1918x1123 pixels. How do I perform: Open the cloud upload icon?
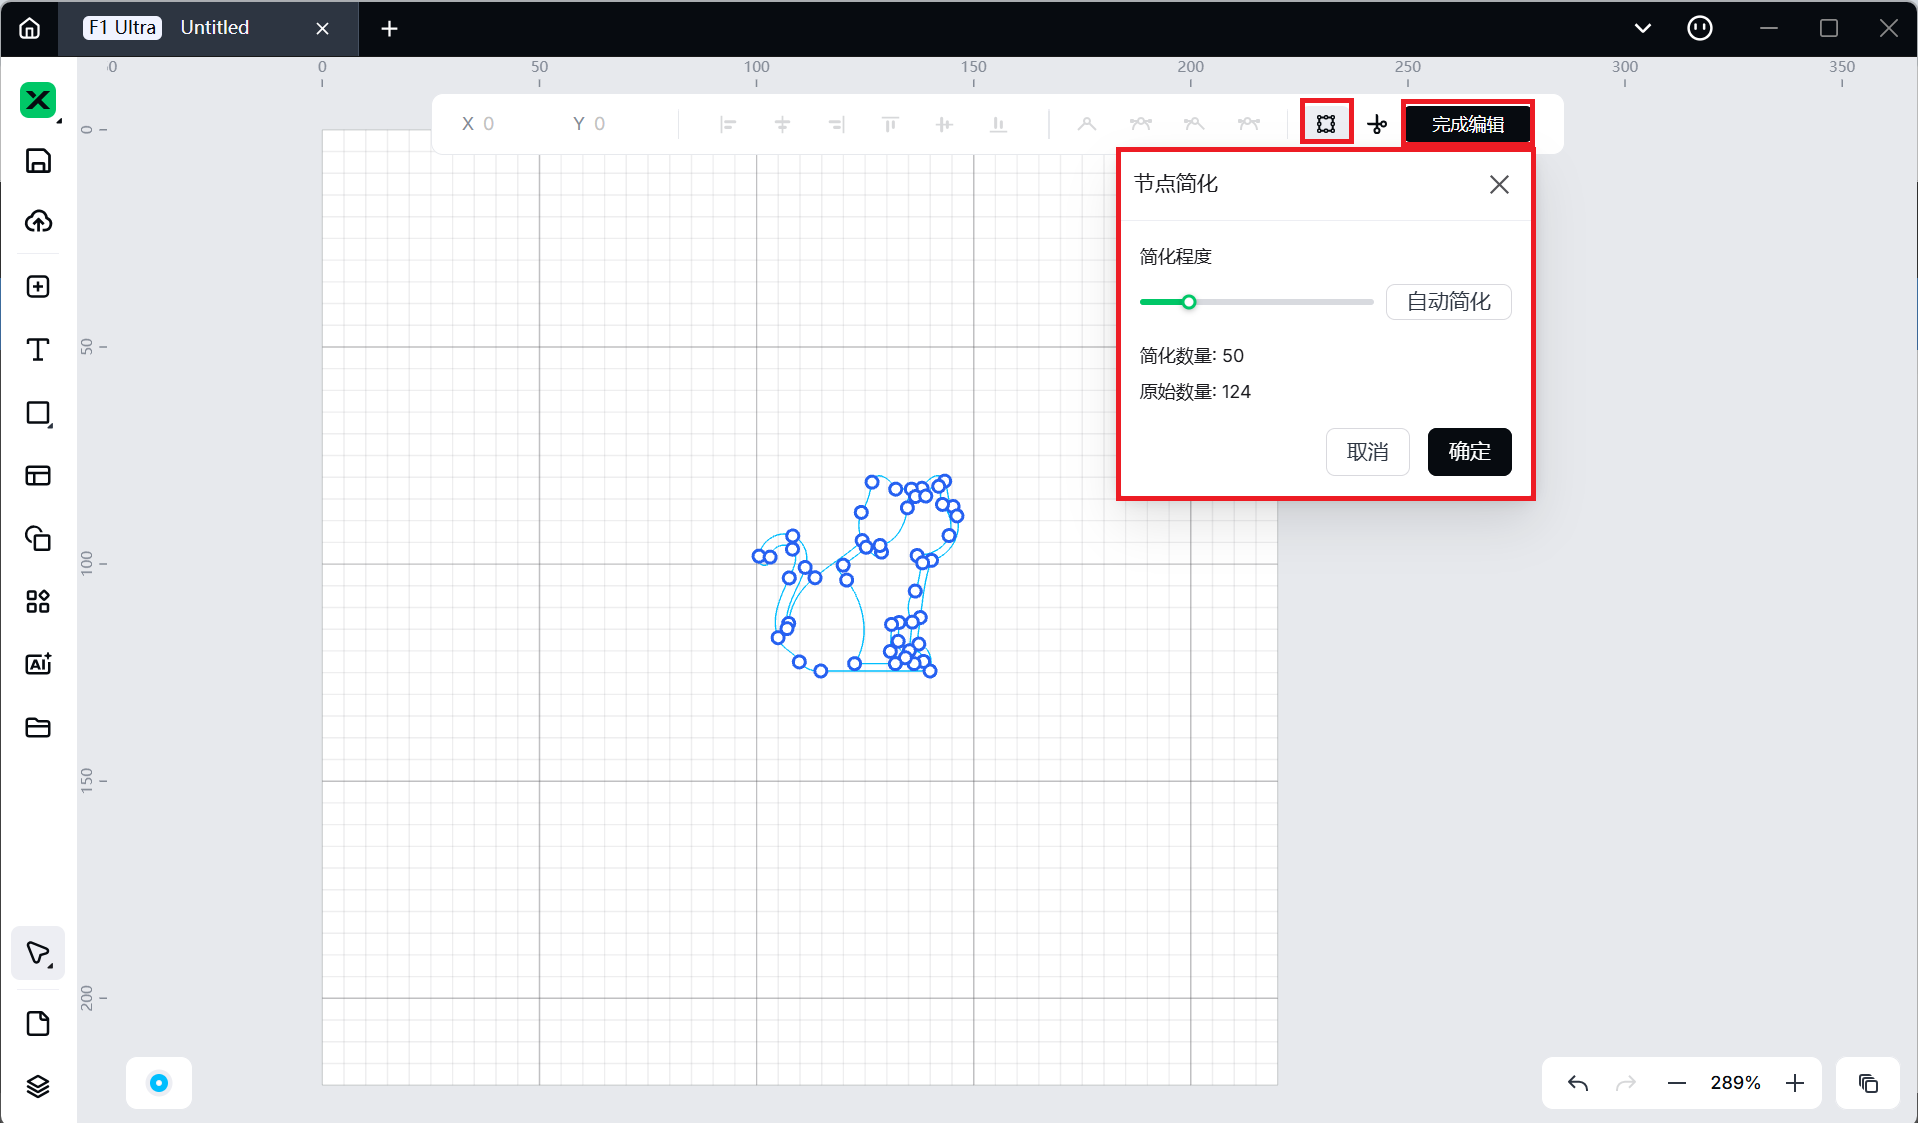[x=38, y=221]
